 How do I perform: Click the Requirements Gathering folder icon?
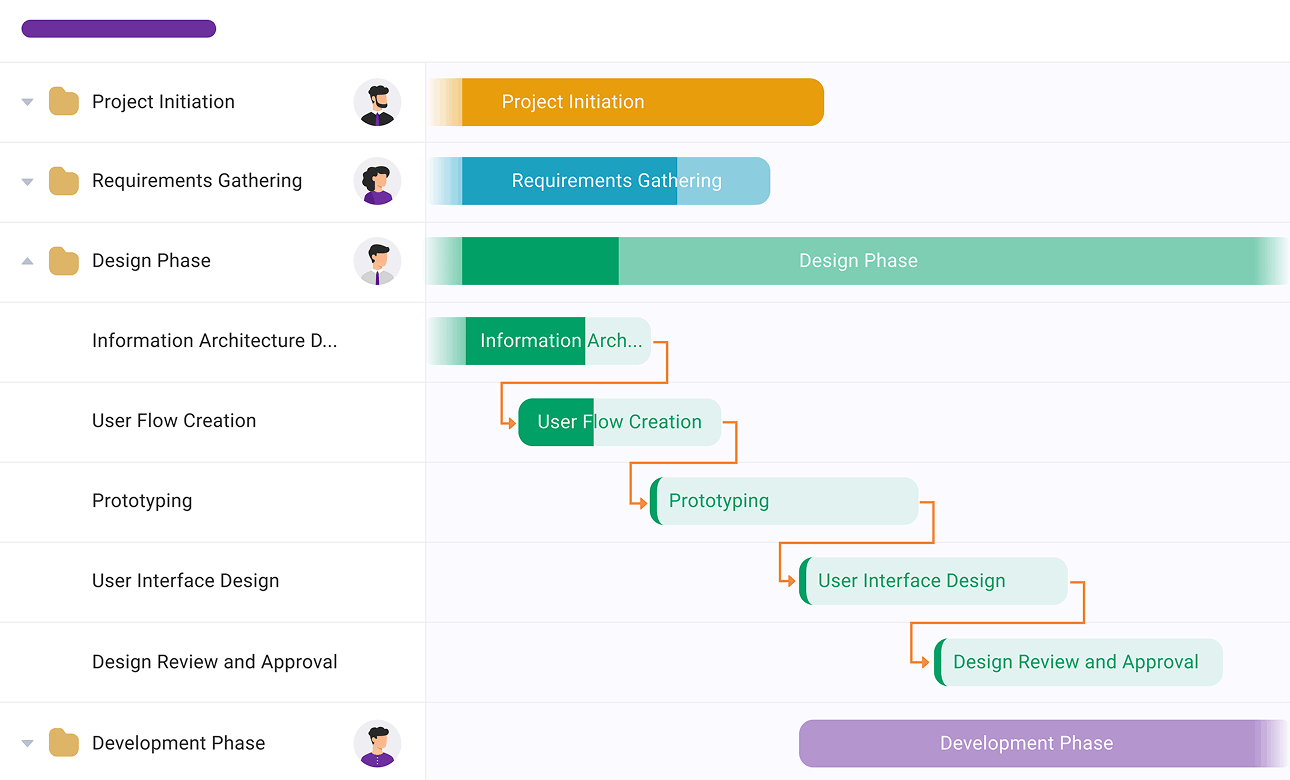64,182
